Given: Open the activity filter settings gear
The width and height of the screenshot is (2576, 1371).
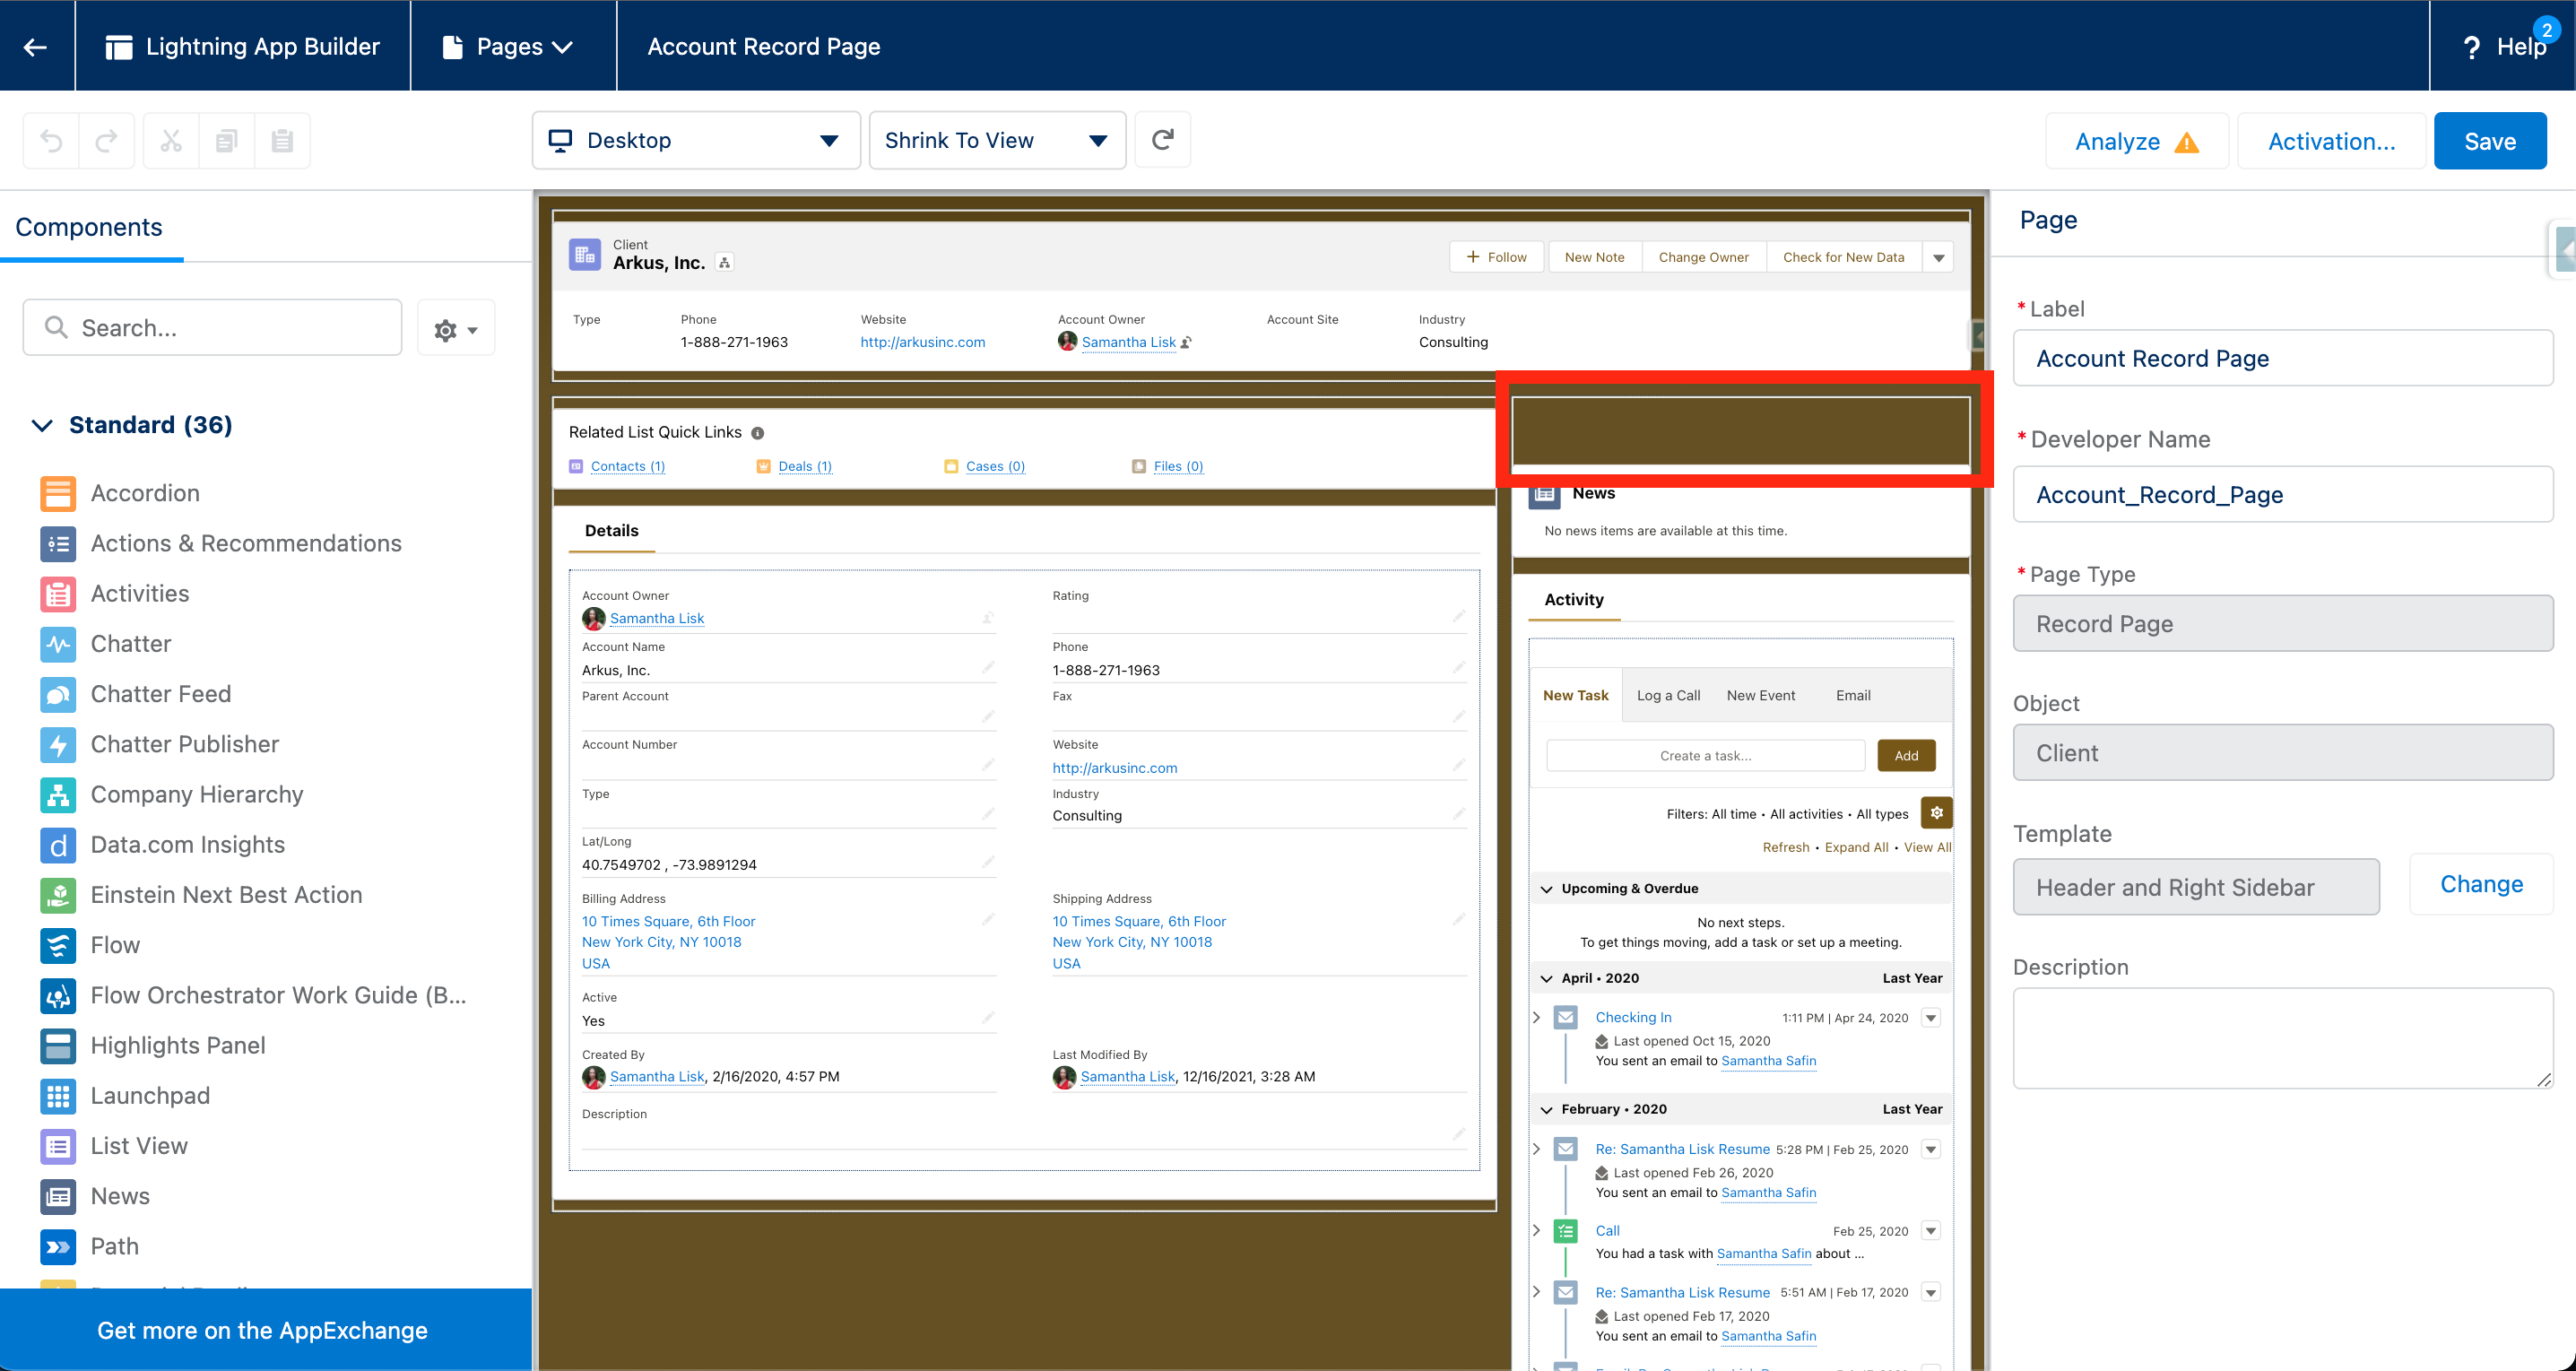Looking at the screenshot, I should pyautogui.click(x=1936, y=813).
